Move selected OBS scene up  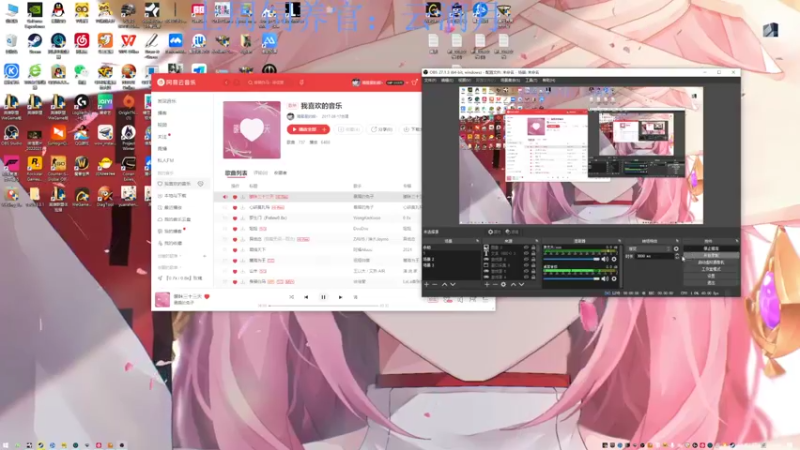[x=444, y=285]
